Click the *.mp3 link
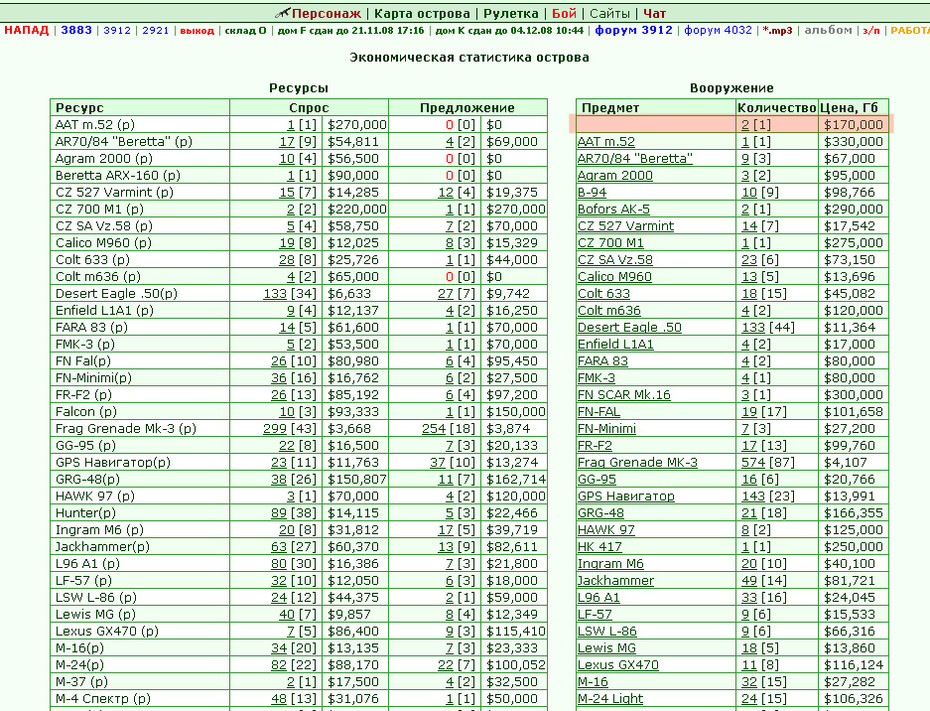The height and width of the screenshot is (711, 930). coord(778,31)
